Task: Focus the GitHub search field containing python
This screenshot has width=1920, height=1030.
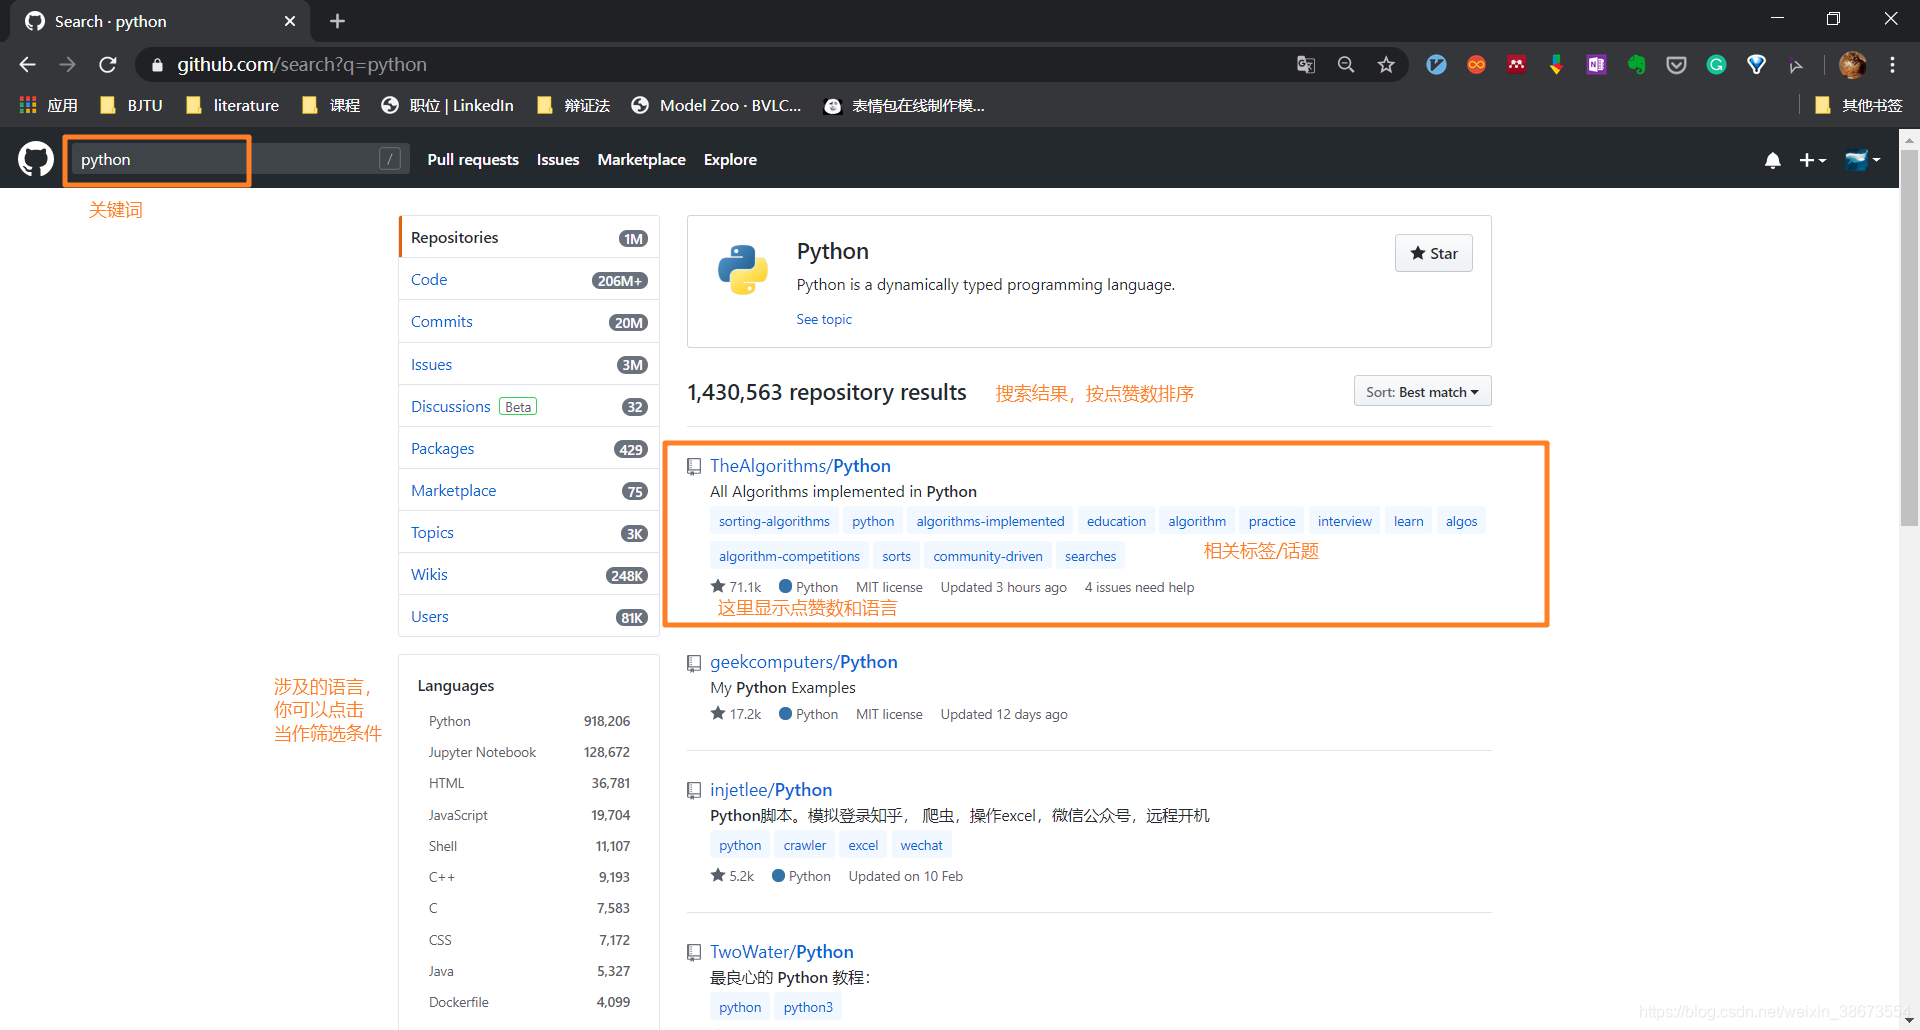Action: pos(240,159)
